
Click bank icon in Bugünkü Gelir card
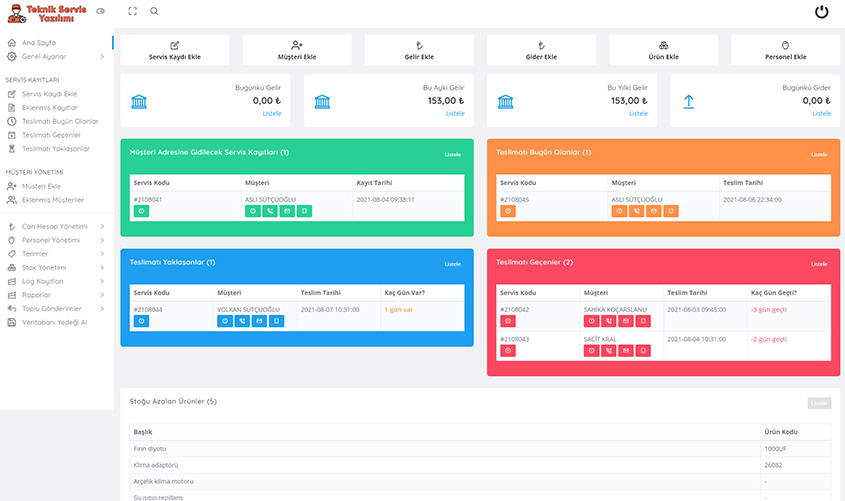pyautogui.click(x=139, y=101)
